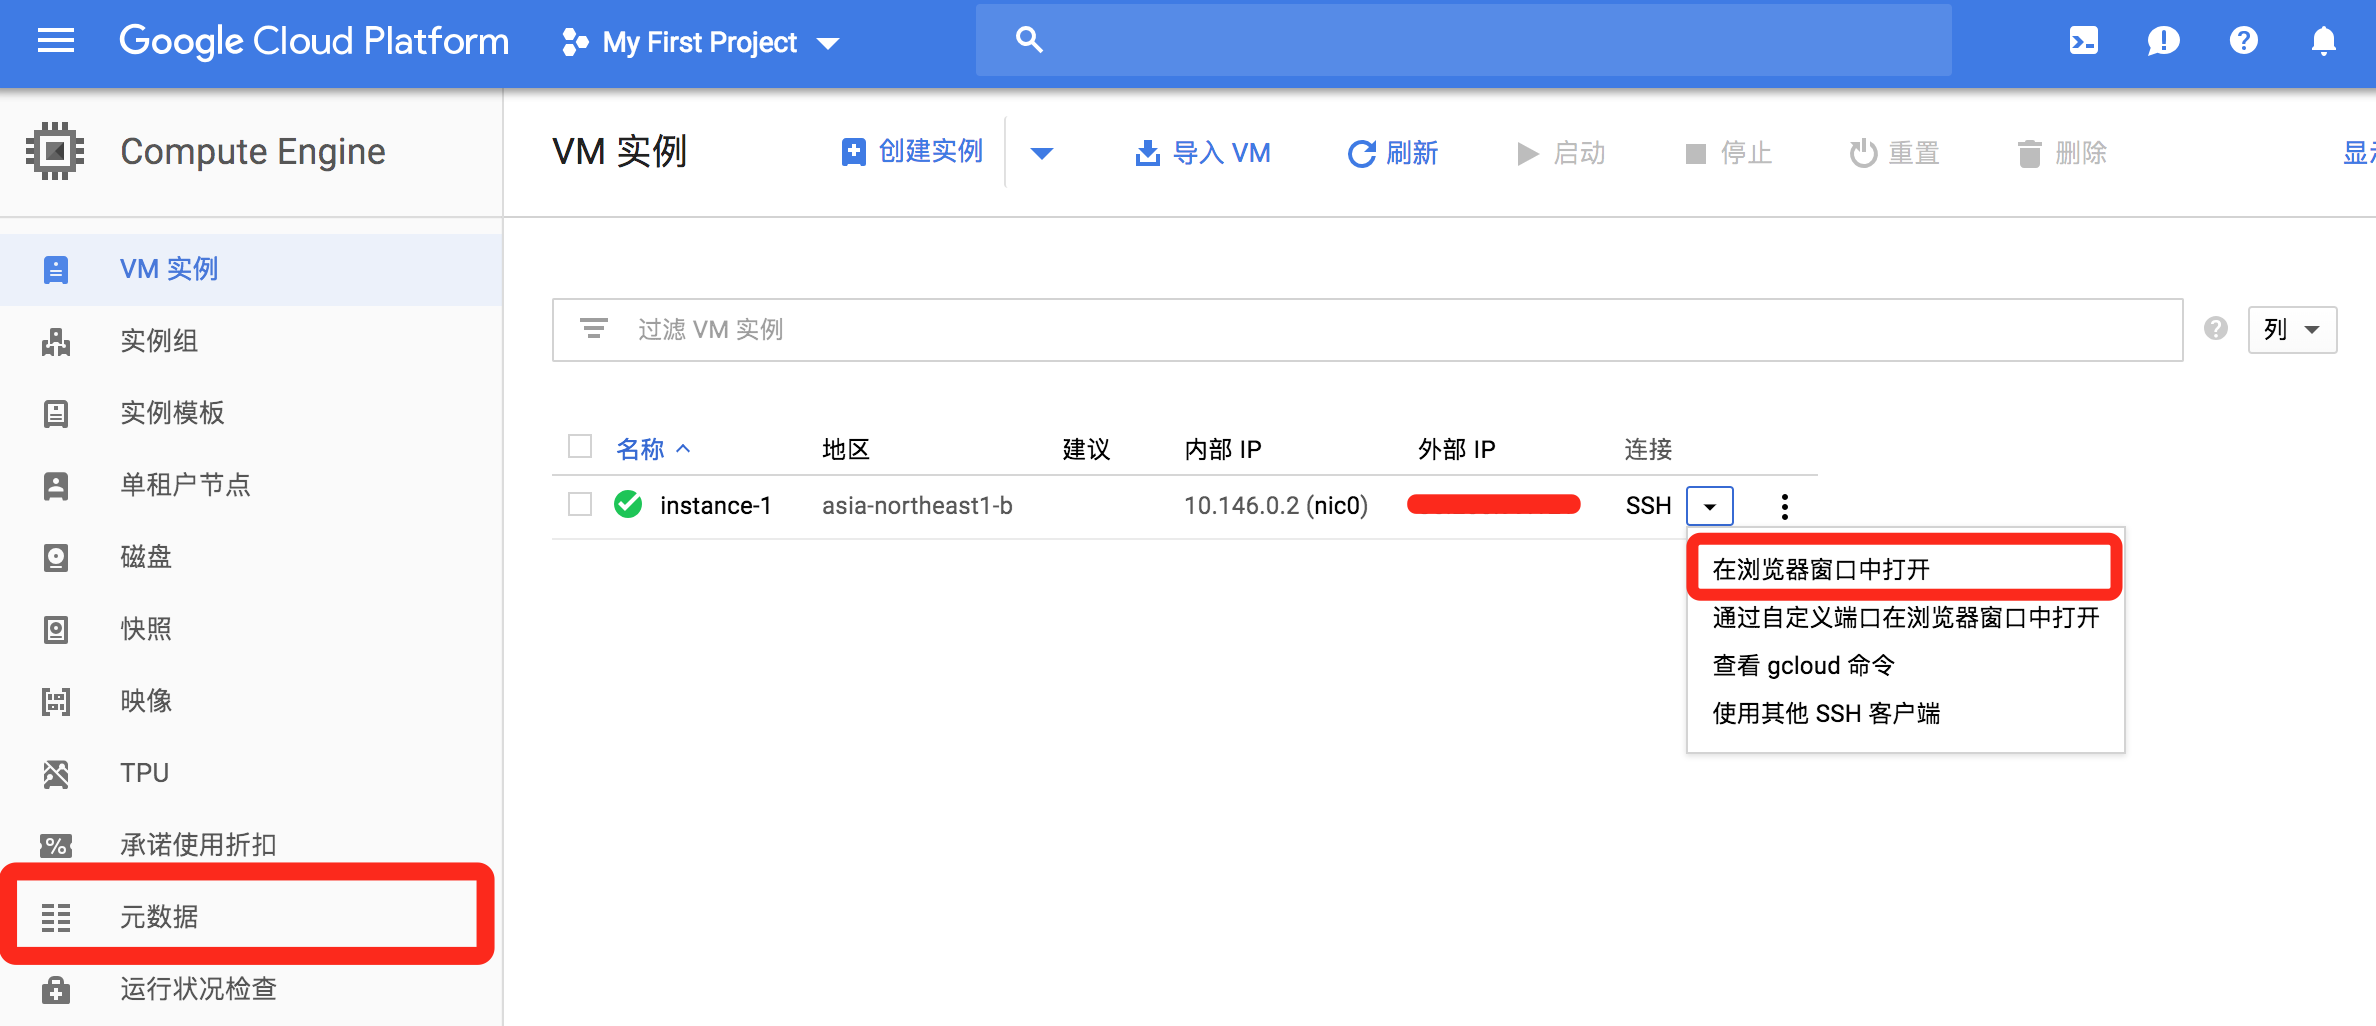Screen dimensions: 2376x1026
Task: Focus the top search bar
Action: click(x=1463, y=40)
